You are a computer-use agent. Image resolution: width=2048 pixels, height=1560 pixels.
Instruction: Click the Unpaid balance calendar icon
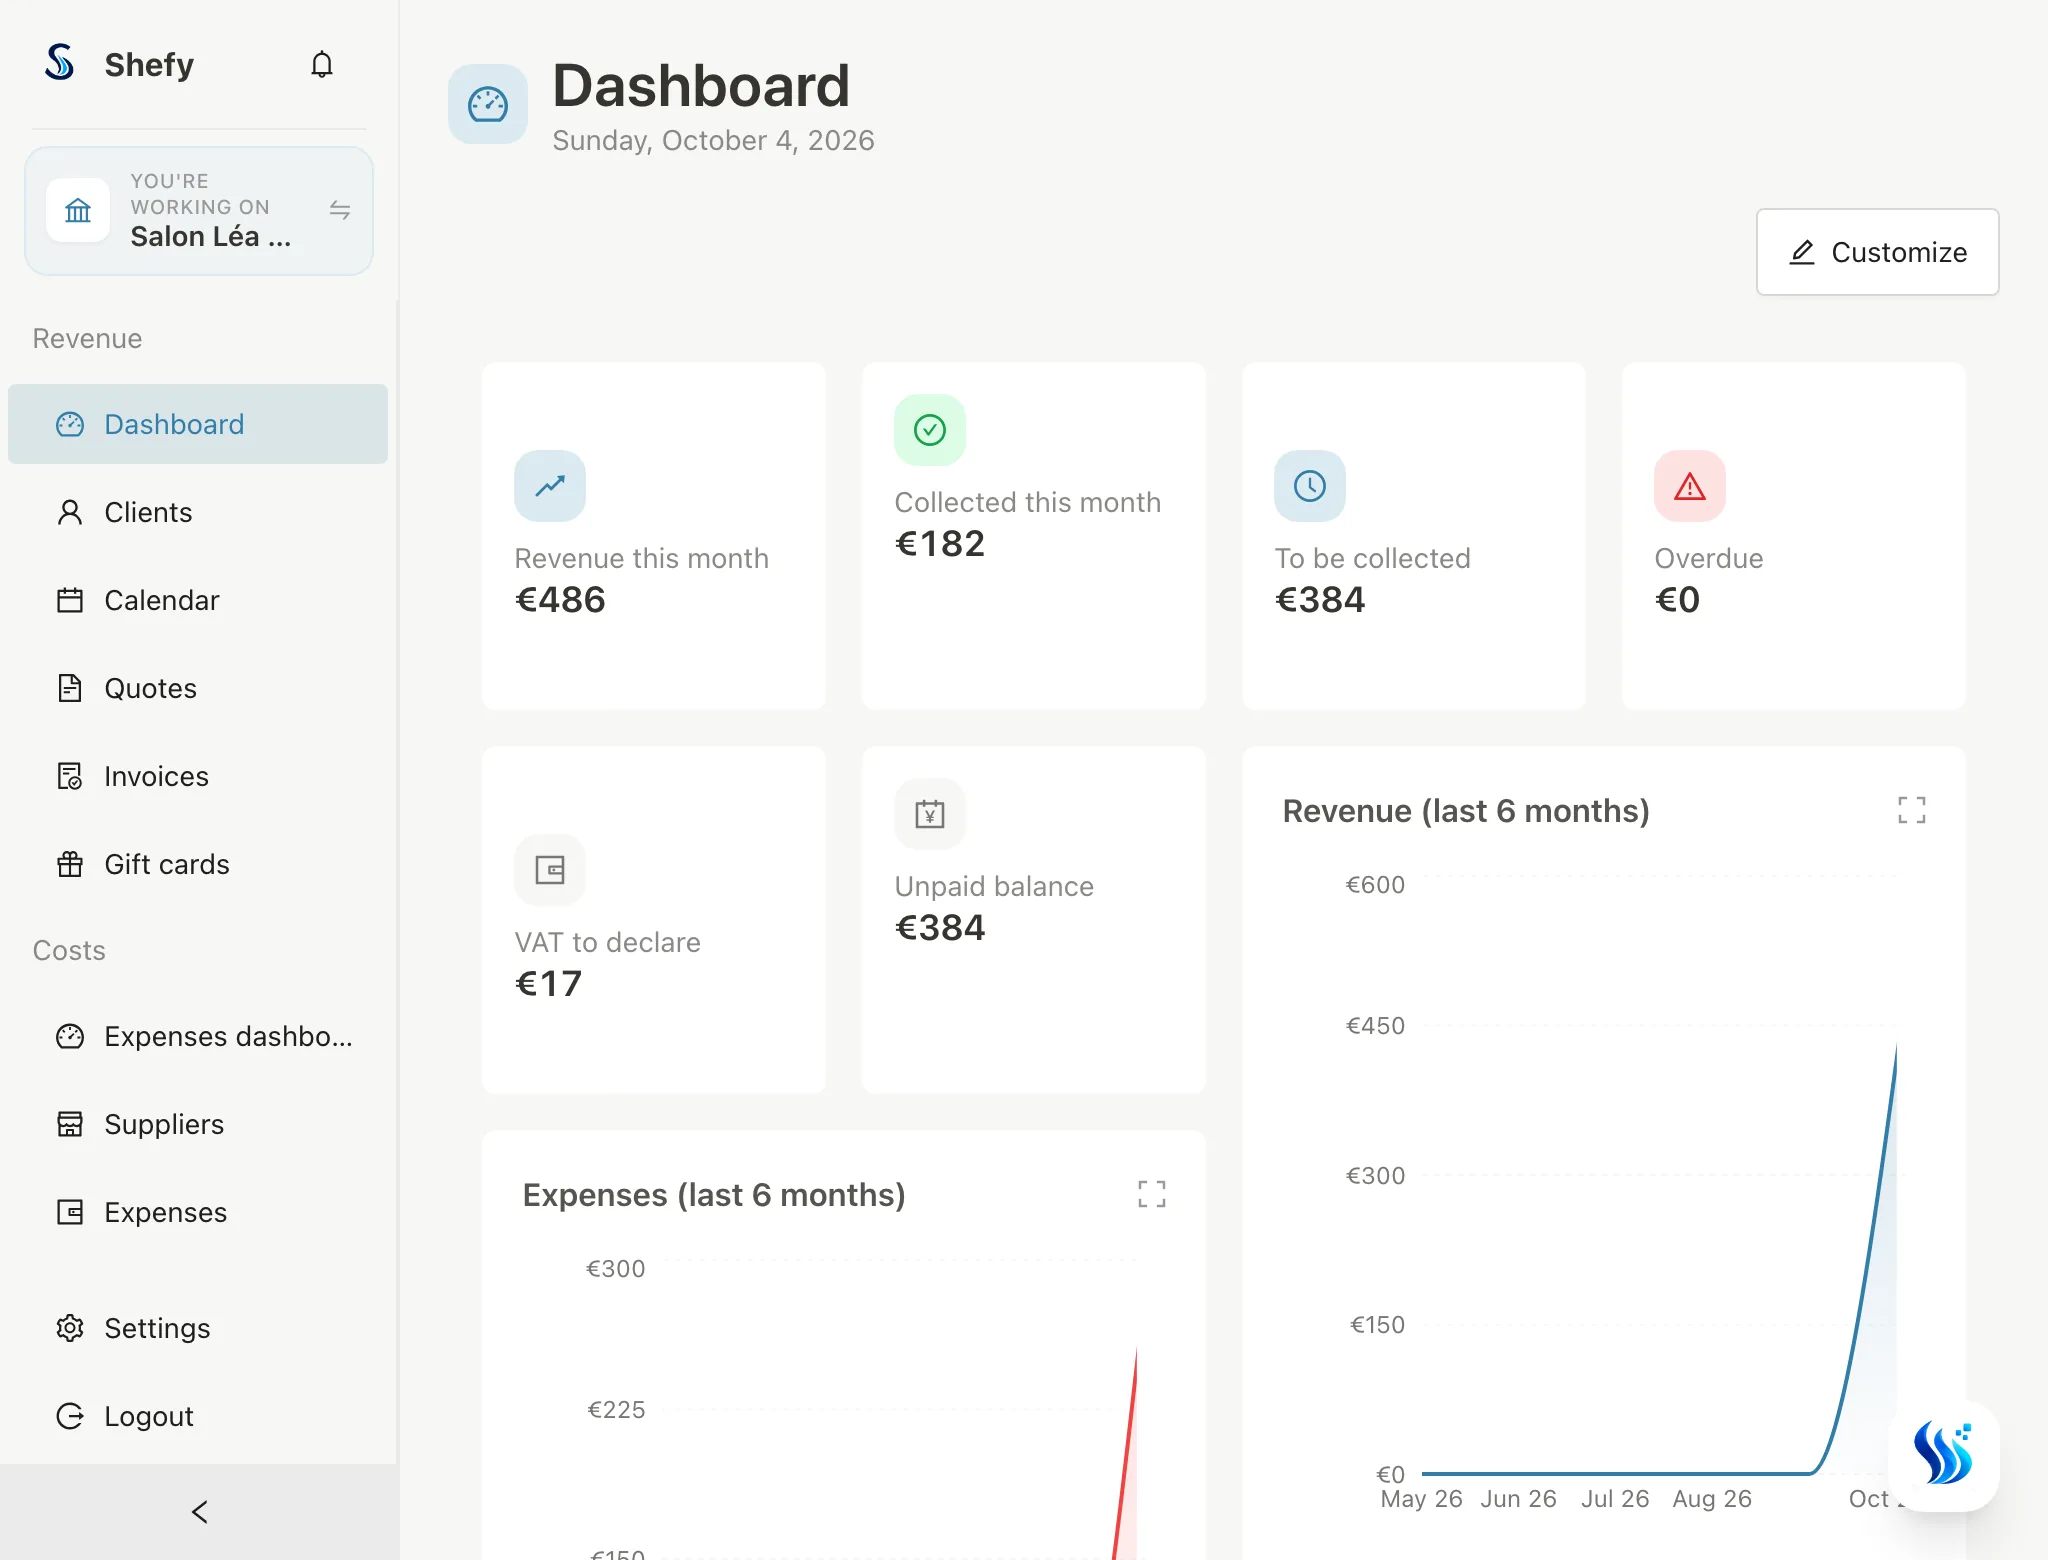click(930, 814)
